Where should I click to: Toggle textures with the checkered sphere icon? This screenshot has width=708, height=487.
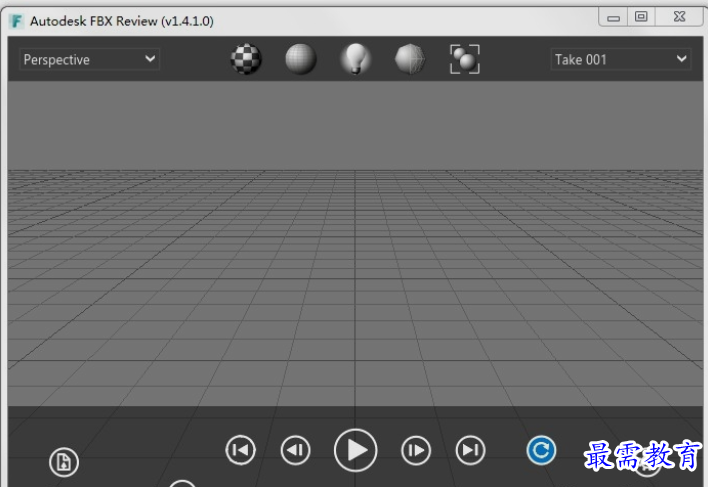(246, 60)
